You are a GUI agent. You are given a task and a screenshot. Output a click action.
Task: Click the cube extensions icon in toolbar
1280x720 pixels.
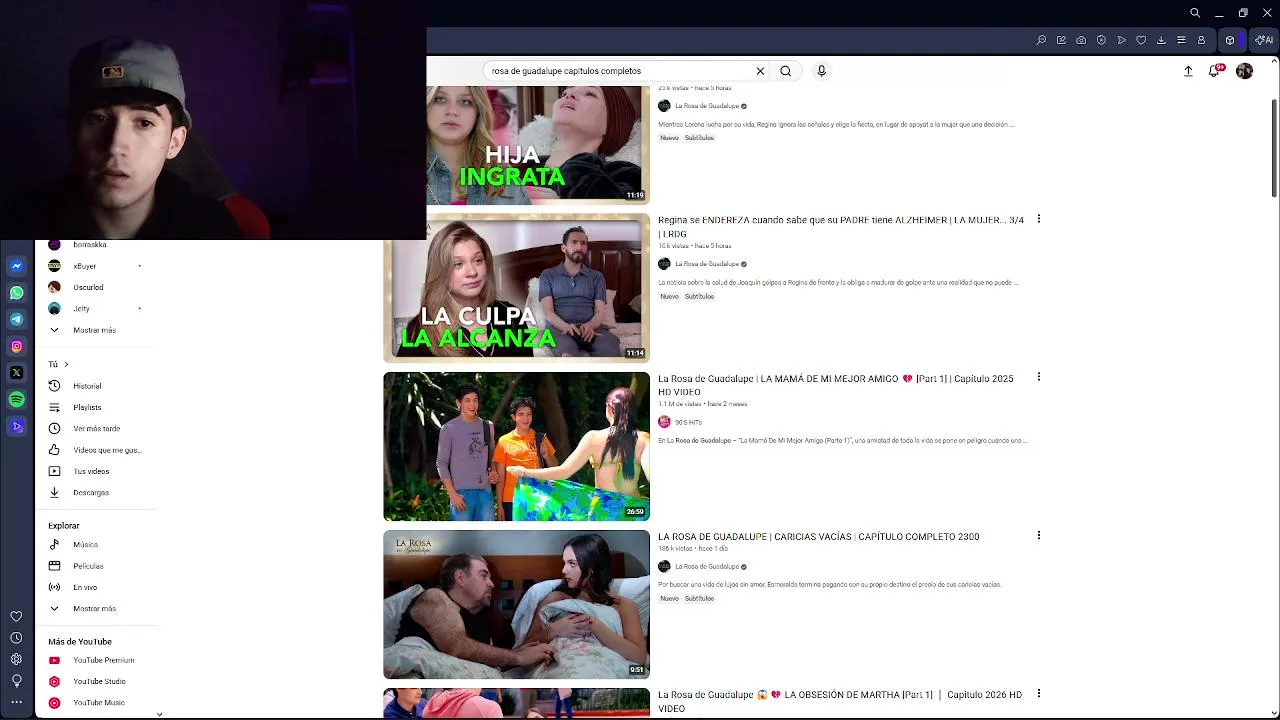1230,40
